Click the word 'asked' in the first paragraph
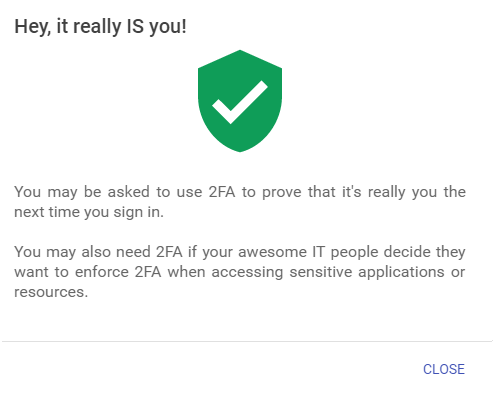 (128, 192)
